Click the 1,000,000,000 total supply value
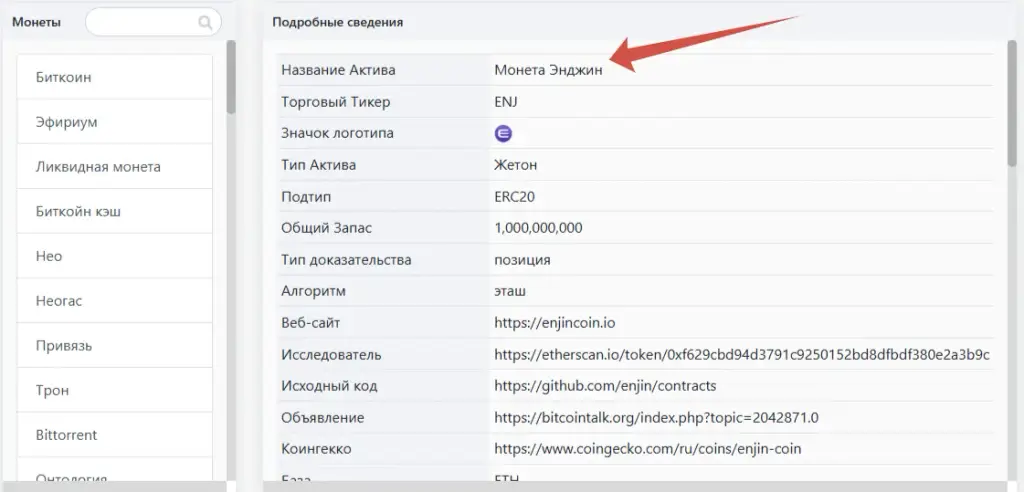Viewport: 1024px width, 492px height. coord(538,229)
